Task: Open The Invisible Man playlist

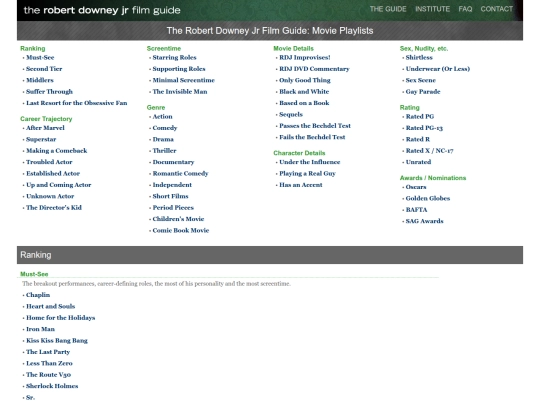Action: click(x=180, y=92)
